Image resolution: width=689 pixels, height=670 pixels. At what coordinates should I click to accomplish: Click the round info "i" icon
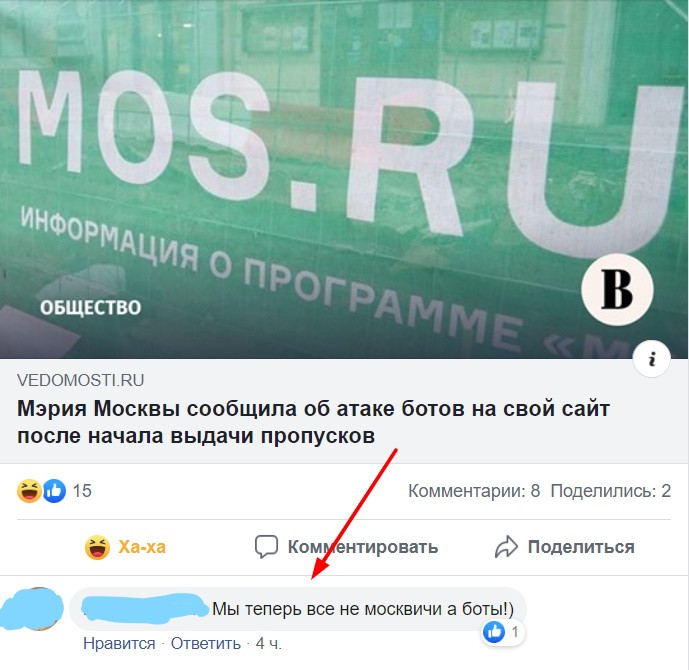(652, 359)
